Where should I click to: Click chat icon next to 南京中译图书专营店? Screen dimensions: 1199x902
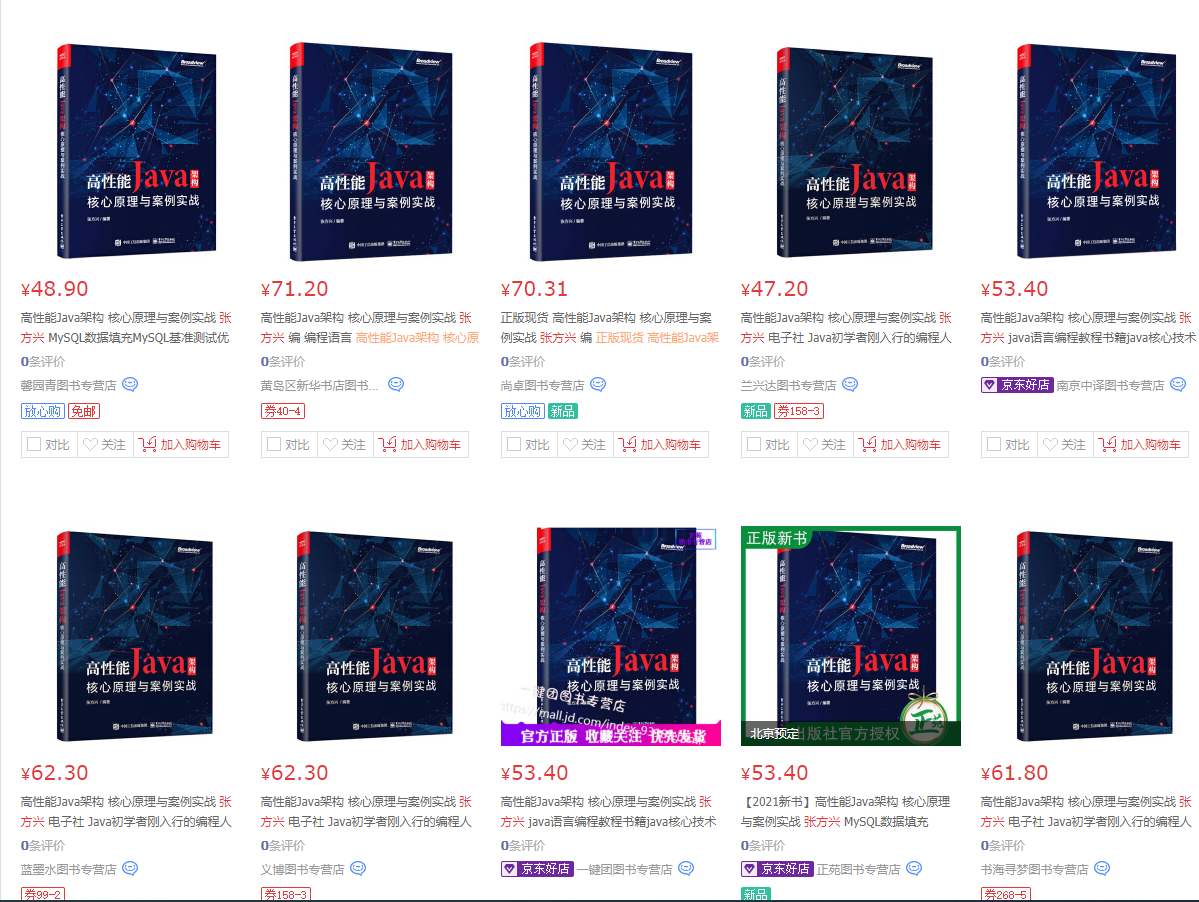1178,384
